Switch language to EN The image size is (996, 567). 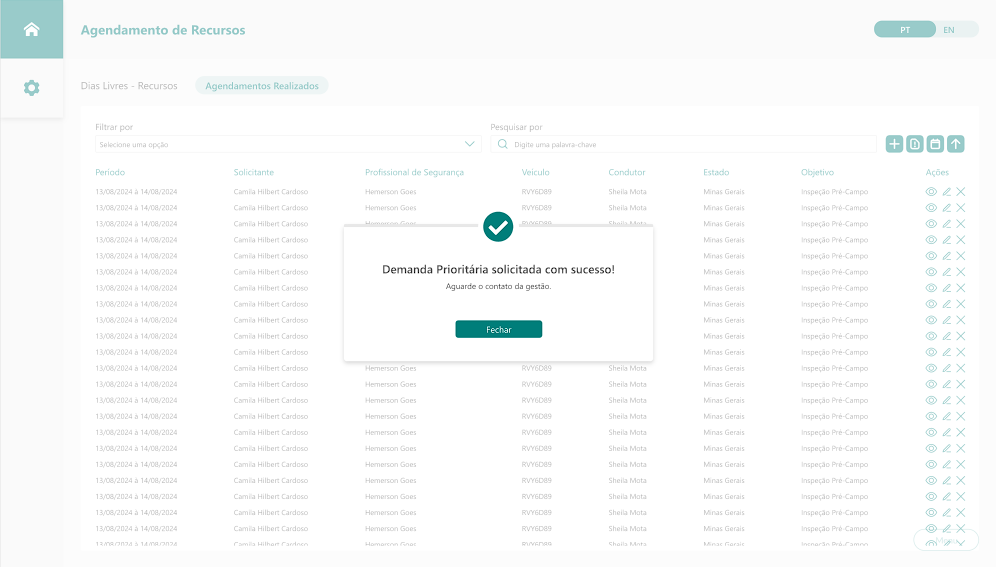tap(949, 30)
